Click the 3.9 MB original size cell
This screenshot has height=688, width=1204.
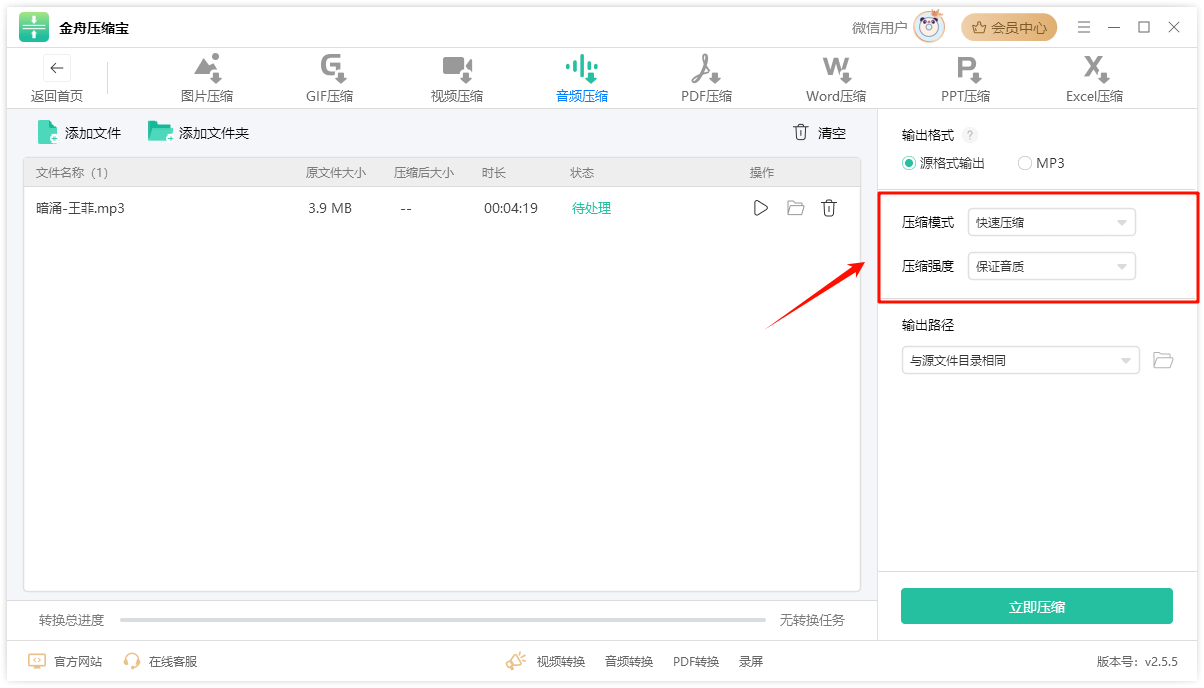(330, 208)
